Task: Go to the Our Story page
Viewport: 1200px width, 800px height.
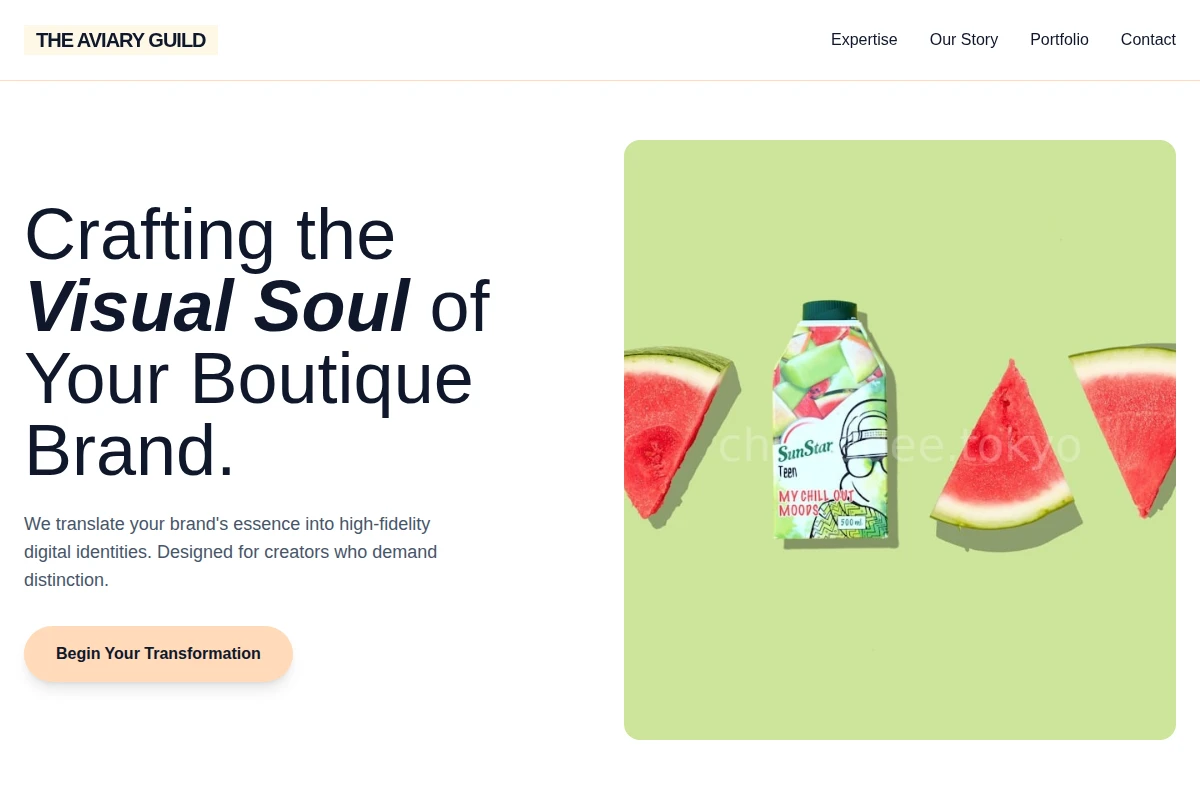Action: [964, 40]
